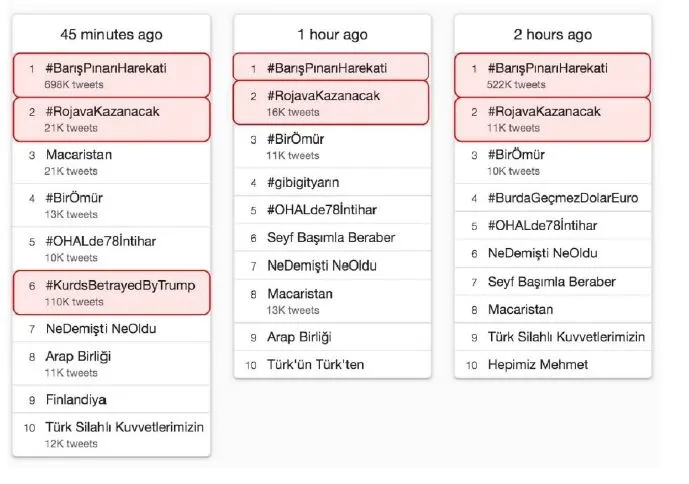The height and width of the screenshot is (484, 689).
Task: Open #BirÖmür trend with 13K tweets
Action: 112,205
